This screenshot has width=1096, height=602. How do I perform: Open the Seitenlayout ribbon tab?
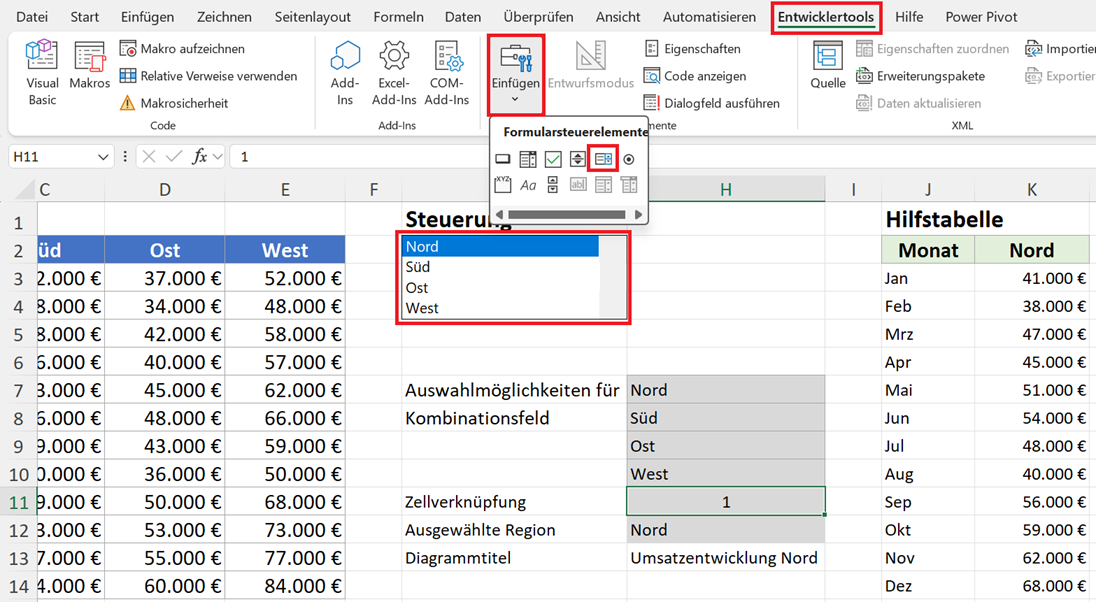click(x=312, y=17)
